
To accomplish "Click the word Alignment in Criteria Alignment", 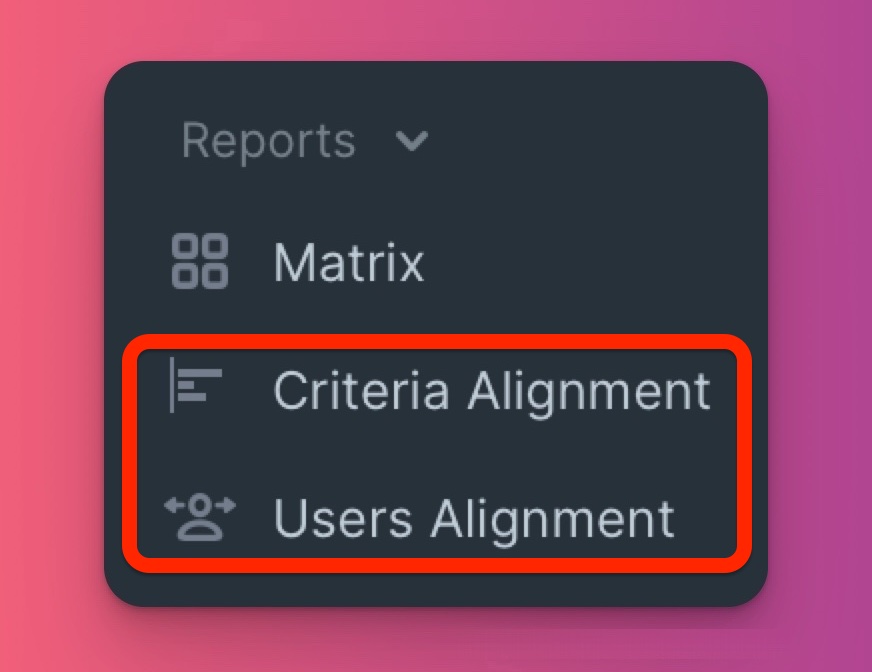I will [x=589, y=393].
